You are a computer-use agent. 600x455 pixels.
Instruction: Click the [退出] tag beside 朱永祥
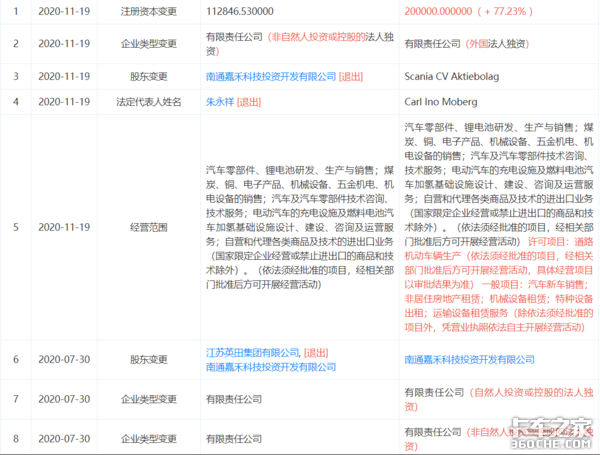pos(249,102)
